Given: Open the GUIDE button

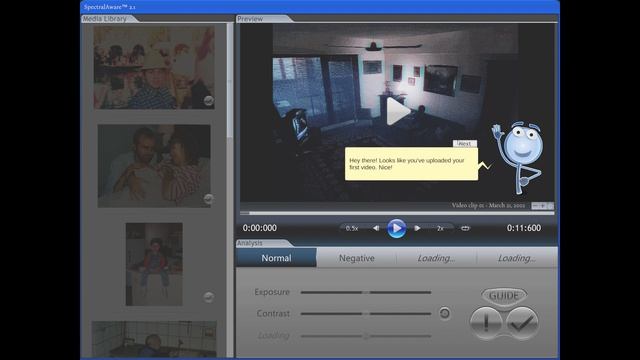Looking at the screenshot, I should click(x=504, y=296).
